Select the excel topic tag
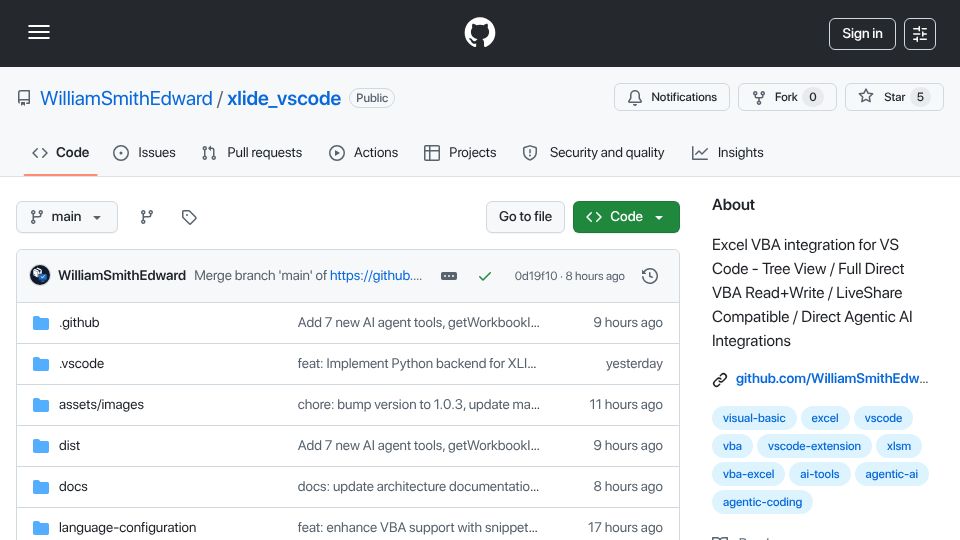Screen dimensions: 960x540 (x=825, y=418)
